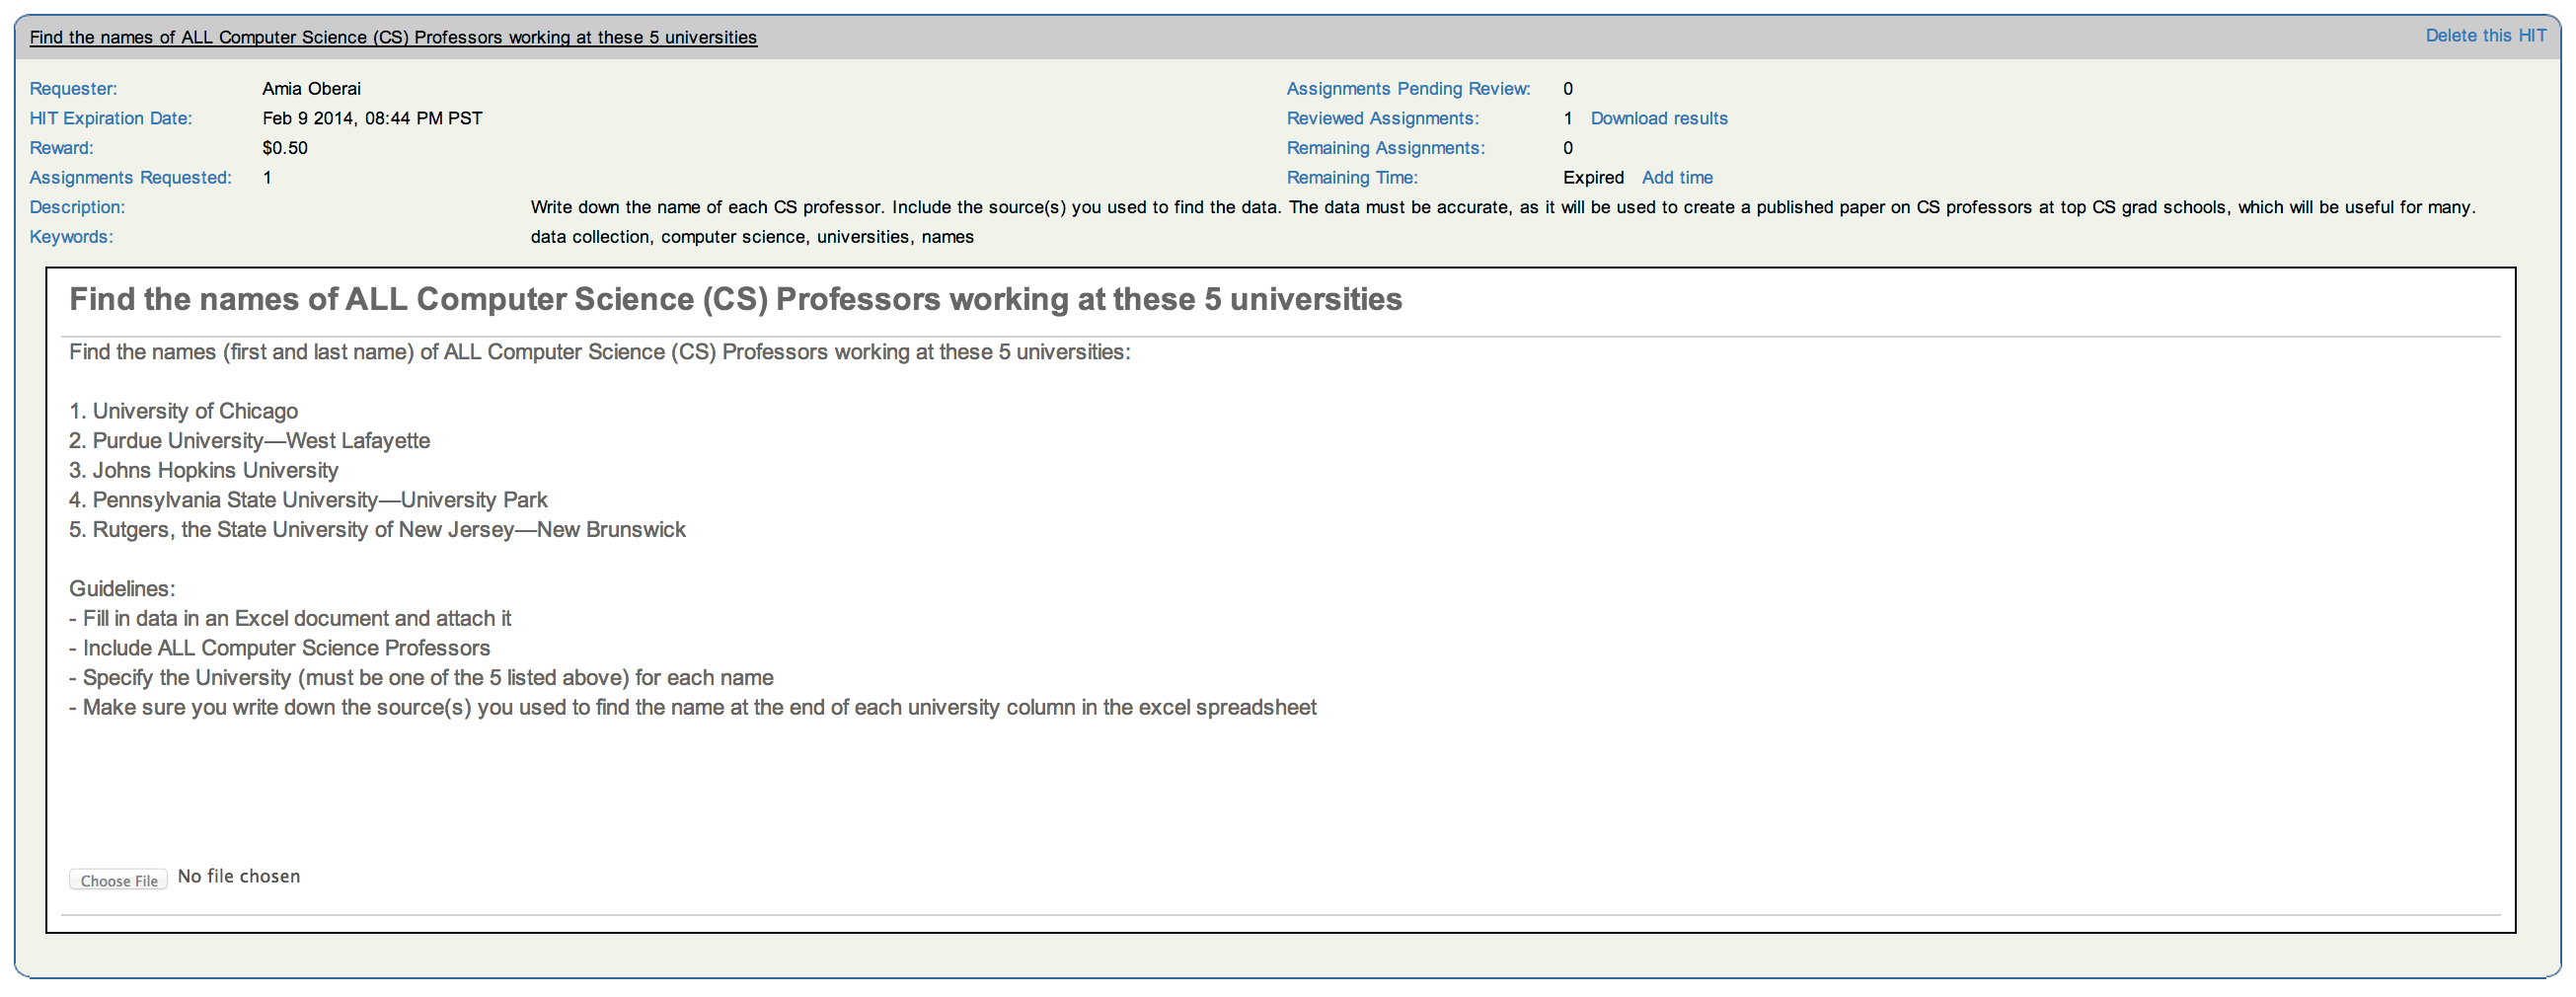Click the Remaining Time label

1352,177
